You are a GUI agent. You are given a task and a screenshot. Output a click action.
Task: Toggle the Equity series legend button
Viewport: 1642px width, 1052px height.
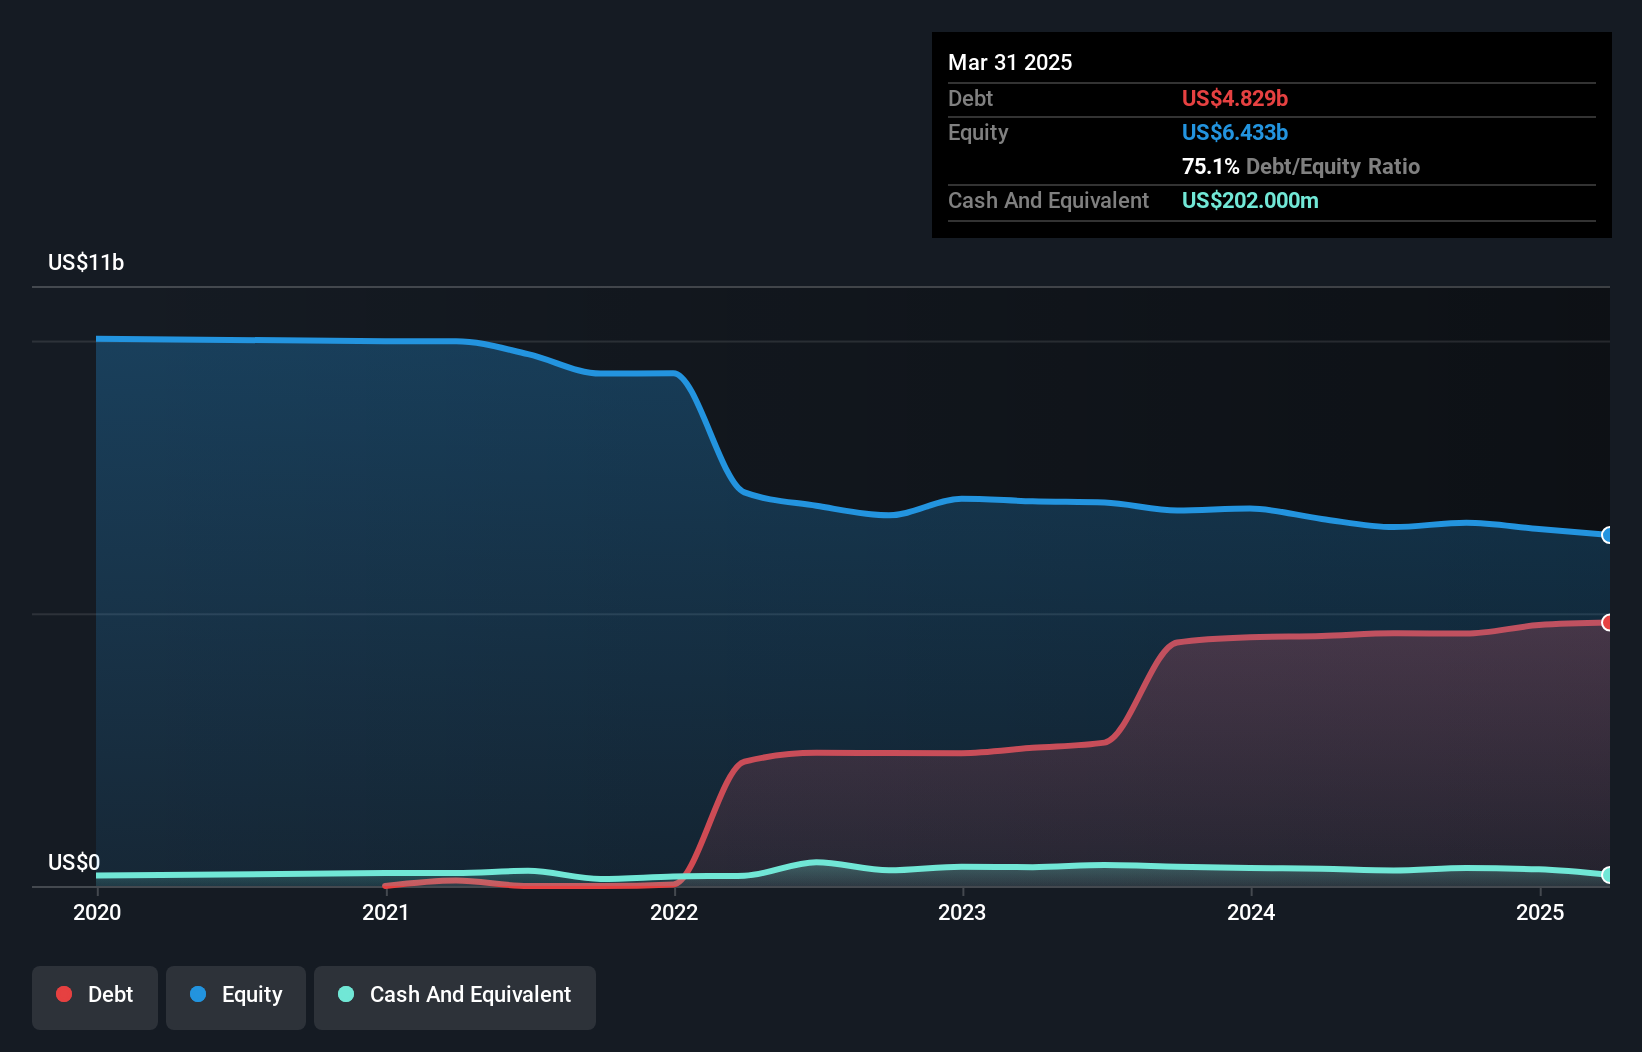pyautogui.click(x=236, y=997)
